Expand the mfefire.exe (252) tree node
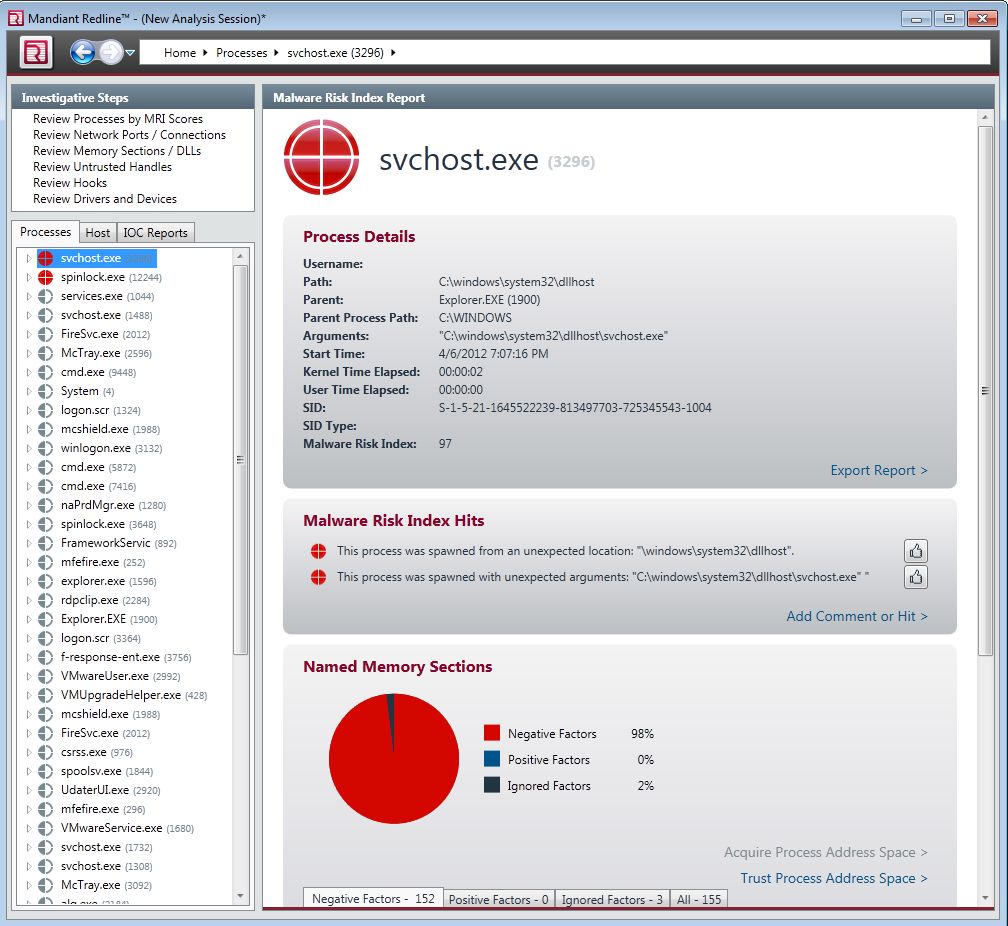Image resolution: width=1008 pixels, height=926 pixels. (28, 562)
